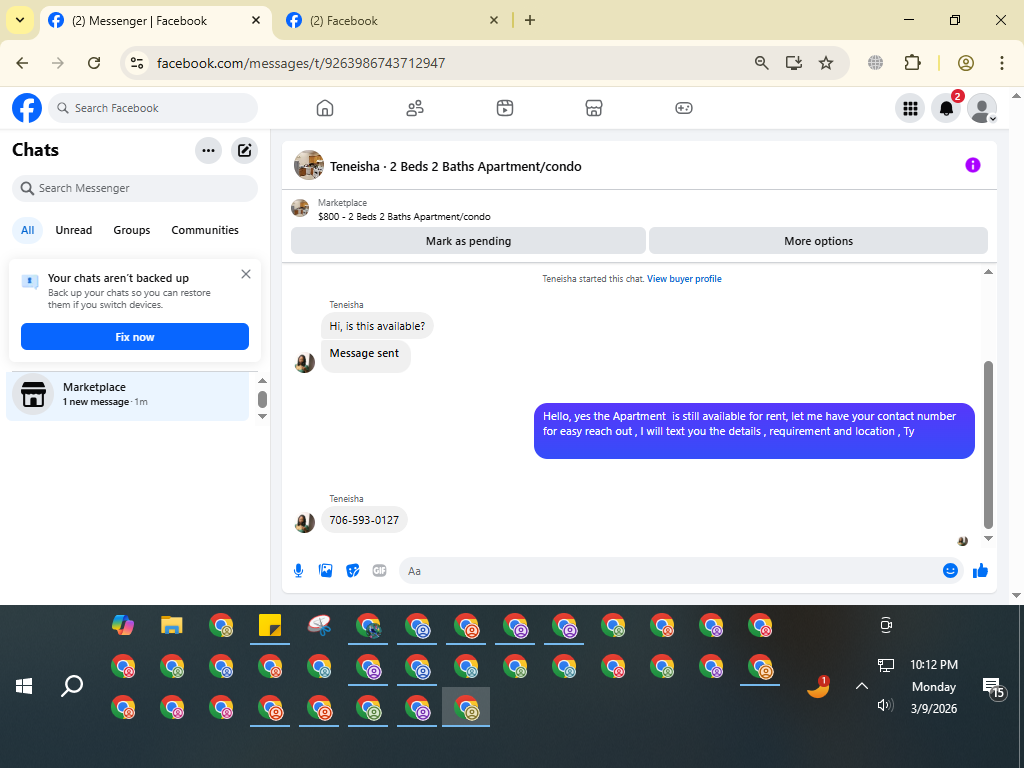This screenshot has height=768, width=1024.
Task: Open Windows taskbar search
Action: tap(72, 686)
